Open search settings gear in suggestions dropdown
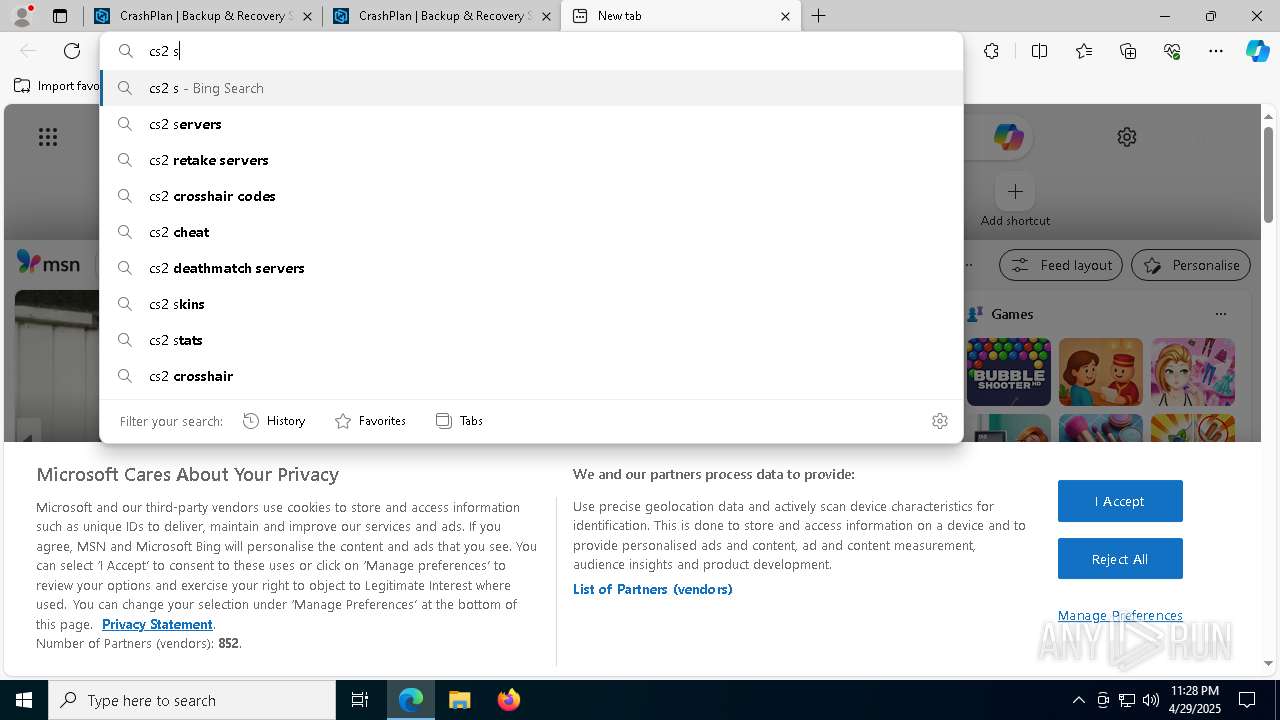 tap(939, 421)
